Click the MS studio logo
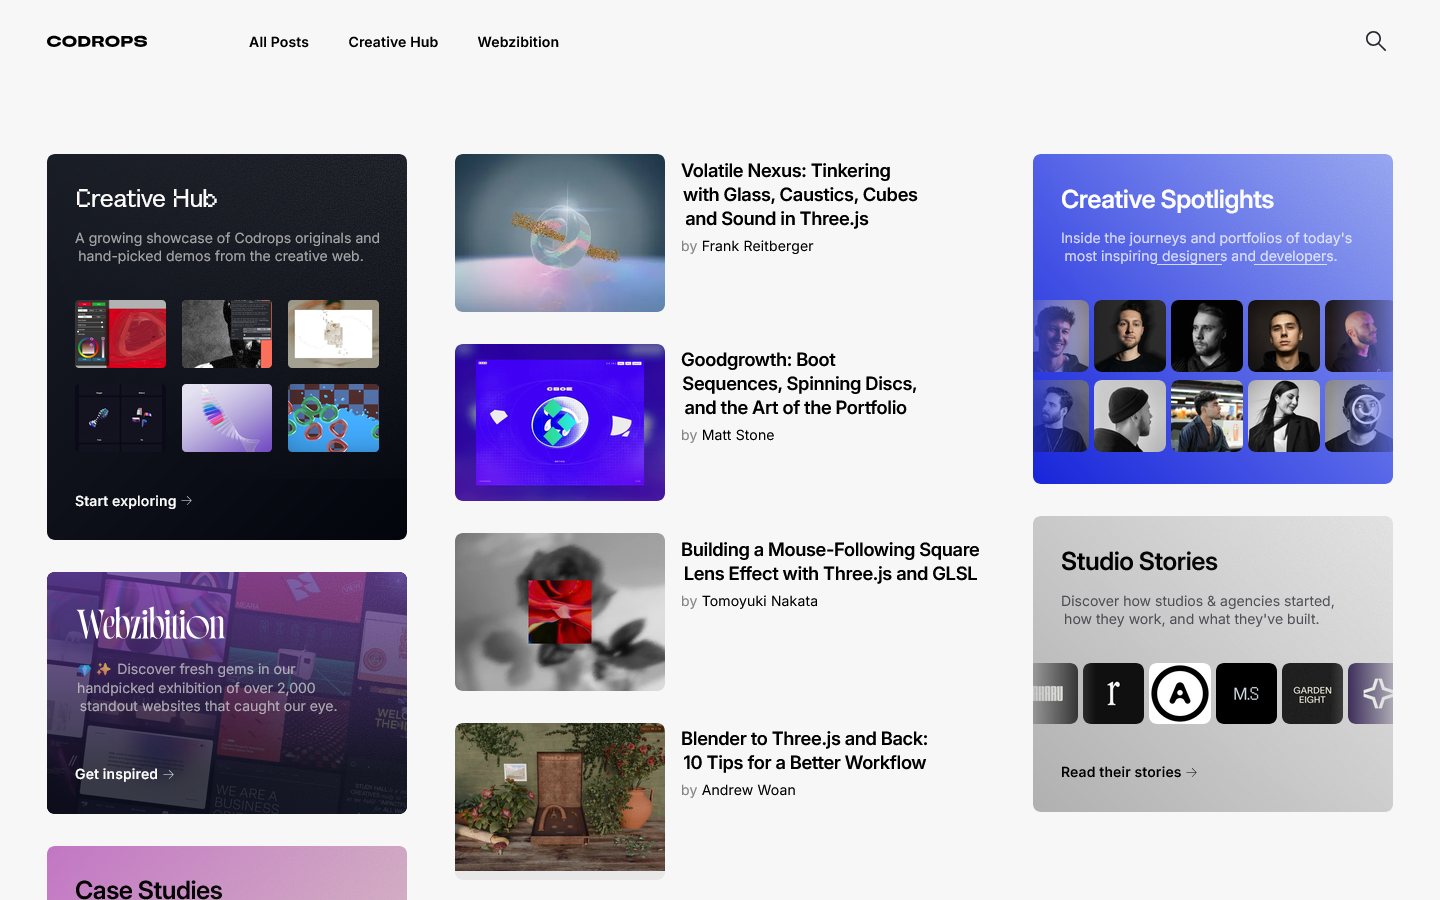Viewport: 1440px width, 900px height. 1246,693
